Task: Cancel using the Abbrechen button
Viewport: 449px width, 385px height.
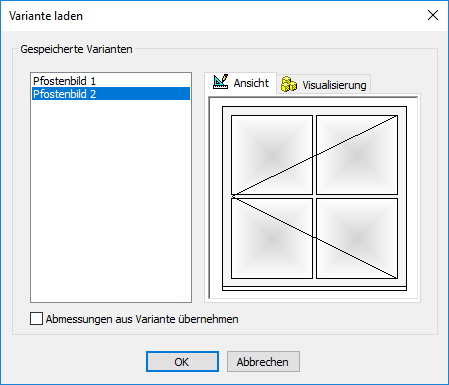Action: 263,362
